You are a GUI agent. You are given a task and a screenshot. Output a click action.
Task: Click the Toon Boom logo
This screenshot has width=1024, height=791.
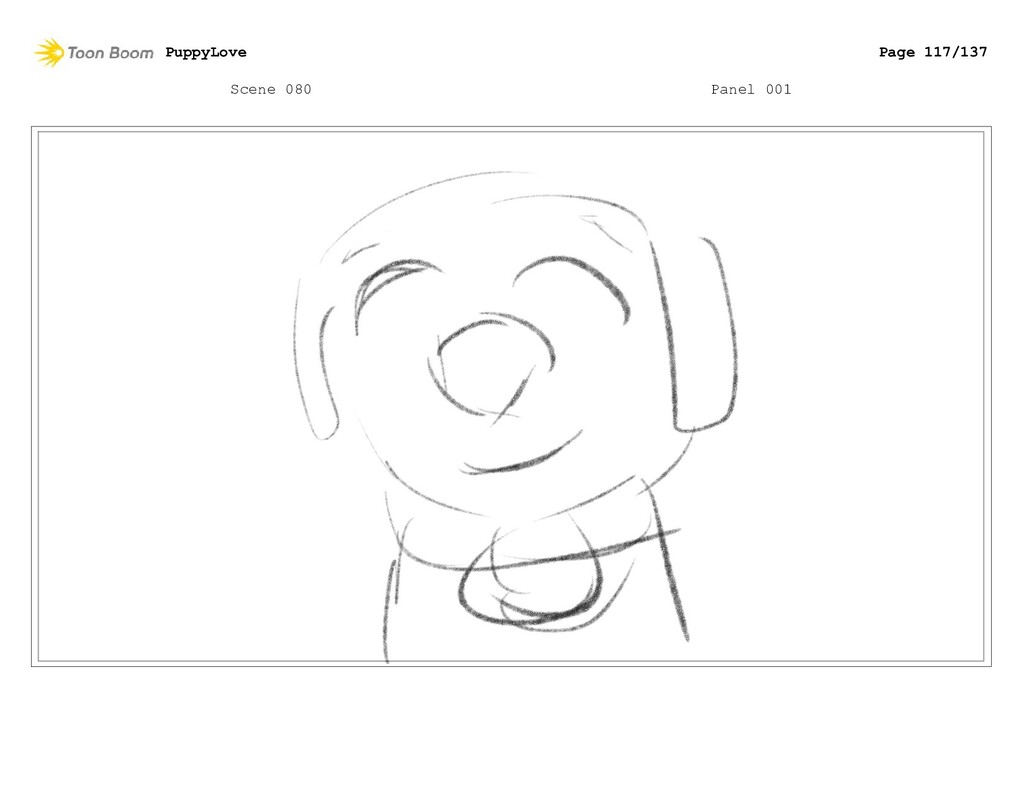[94, 53]
